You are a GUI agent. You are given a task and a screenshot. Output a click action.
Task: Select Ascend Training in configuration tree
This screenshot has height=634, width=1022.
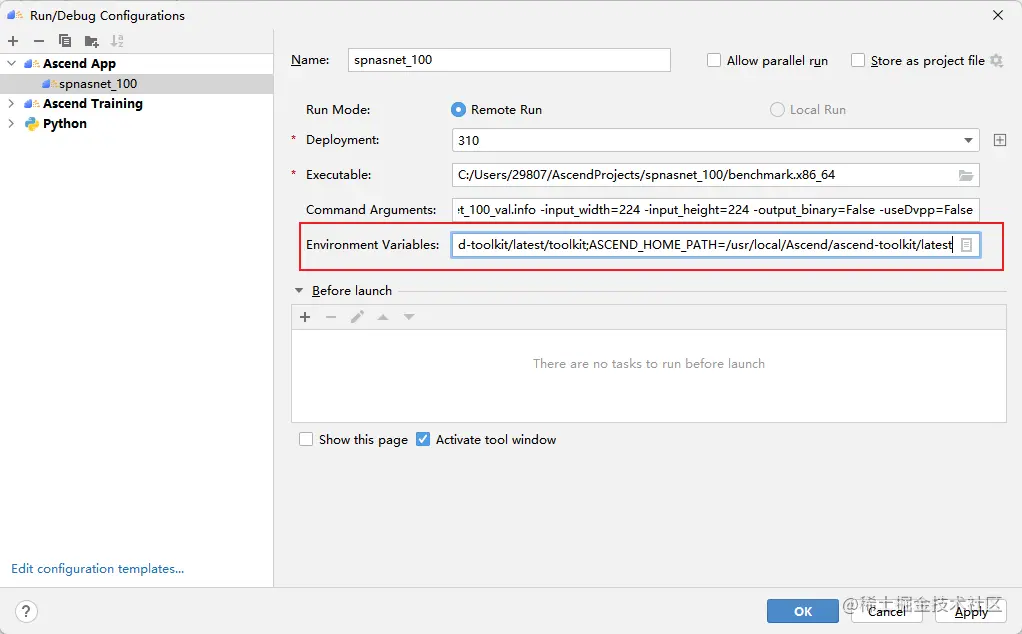tap(93, 104)
